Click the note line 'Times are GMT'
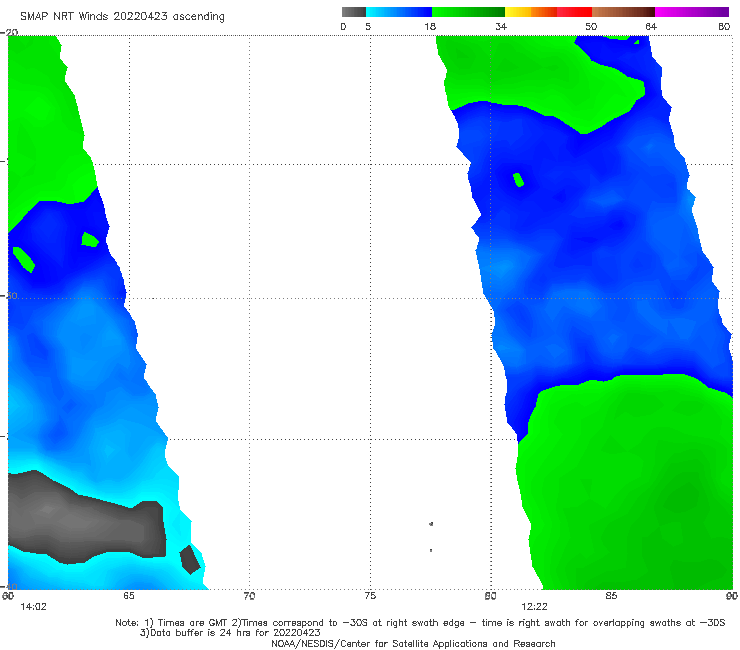Image resolution: width=740 pixels, height=650 pixels. pyautogui.click(x=194, y=623)
